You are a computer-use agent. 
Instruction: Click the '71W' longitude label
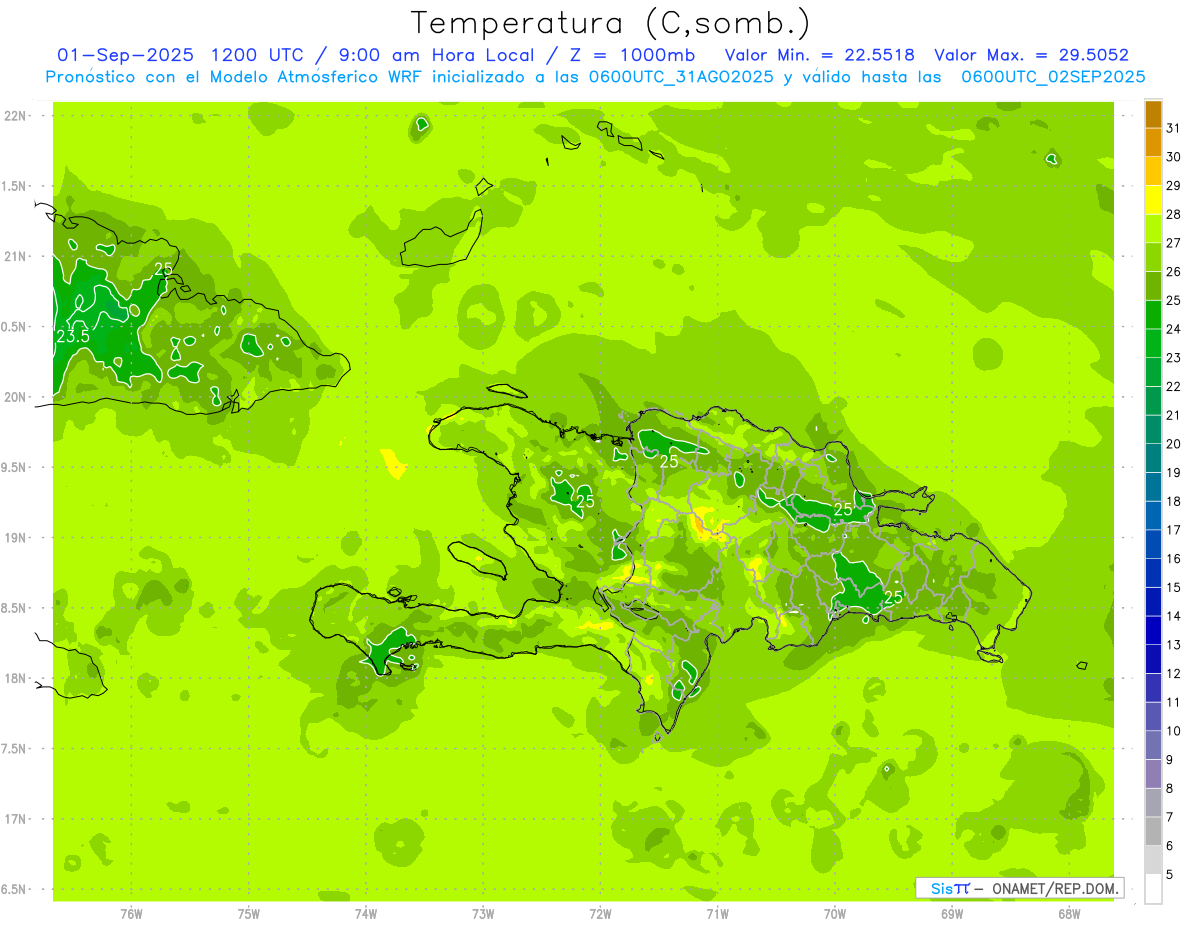[x=717, y=913]
